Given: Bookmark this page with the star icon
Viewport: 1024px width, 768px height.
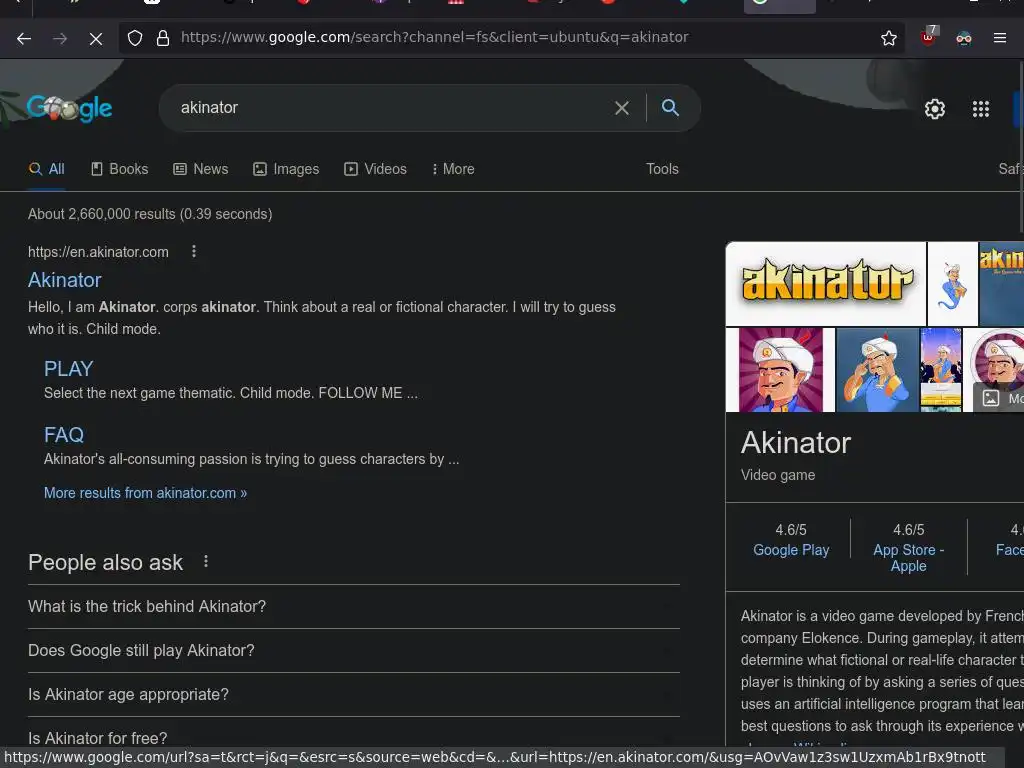Looking at the screenshot, I should click(x=888, y=38).
